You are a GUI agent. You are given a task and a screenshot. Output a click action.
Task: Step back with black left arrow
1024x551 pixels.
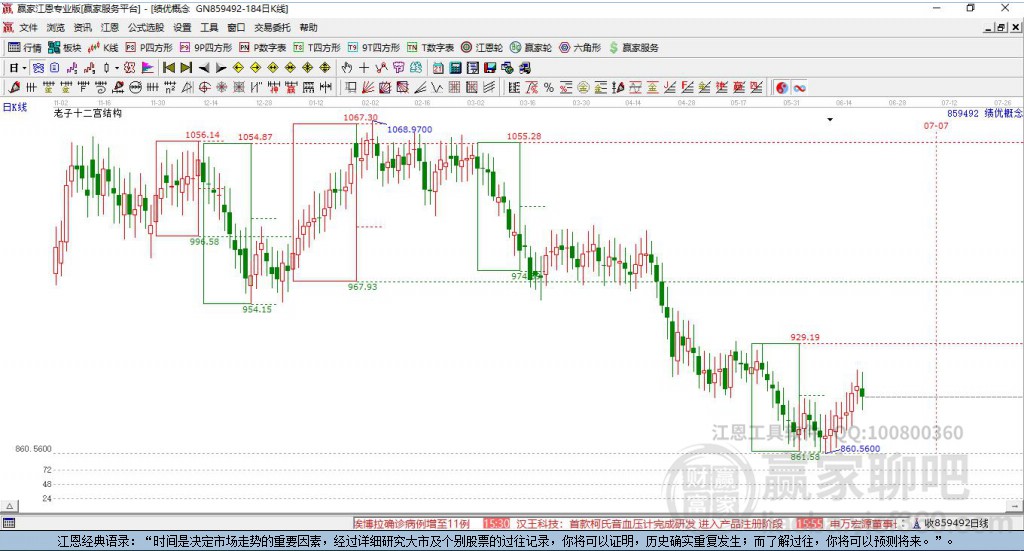(x=204, y=68)
